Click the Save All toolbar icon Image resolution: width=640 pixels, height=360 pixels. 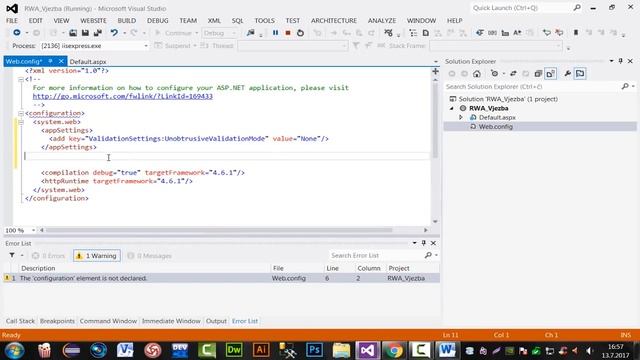click(98, 33)
